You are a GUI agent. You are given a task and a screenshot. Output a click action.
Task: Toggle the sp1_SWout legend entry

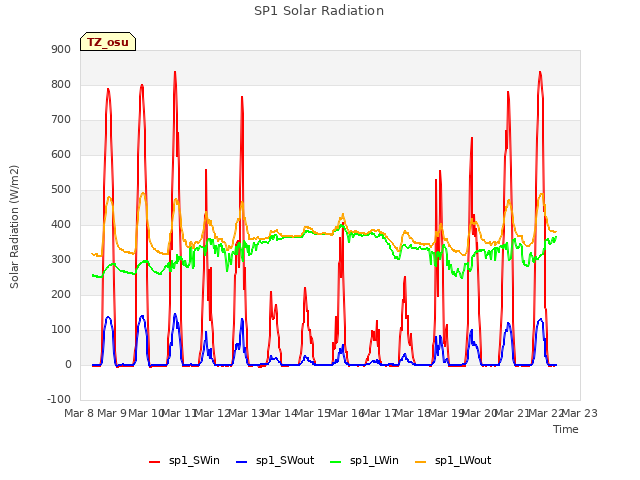click(275, 461)
